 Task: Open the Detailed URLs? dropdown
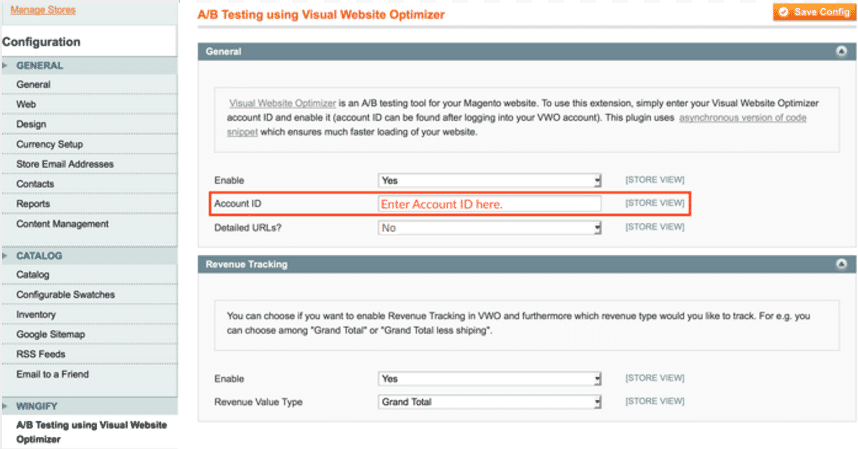point(490,228)
